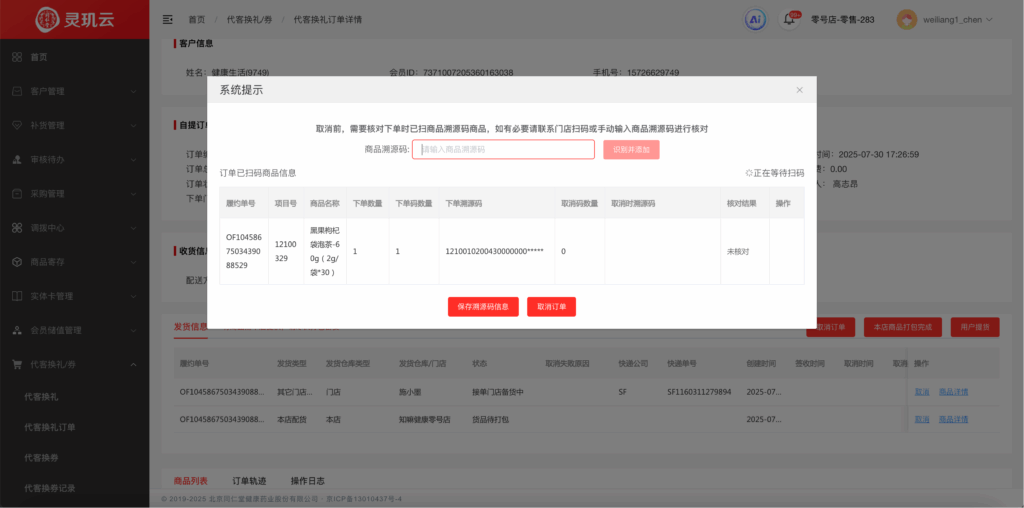Switch to the 操作日志 tab
Screen dimensions: 1024x508
(307, 481)
